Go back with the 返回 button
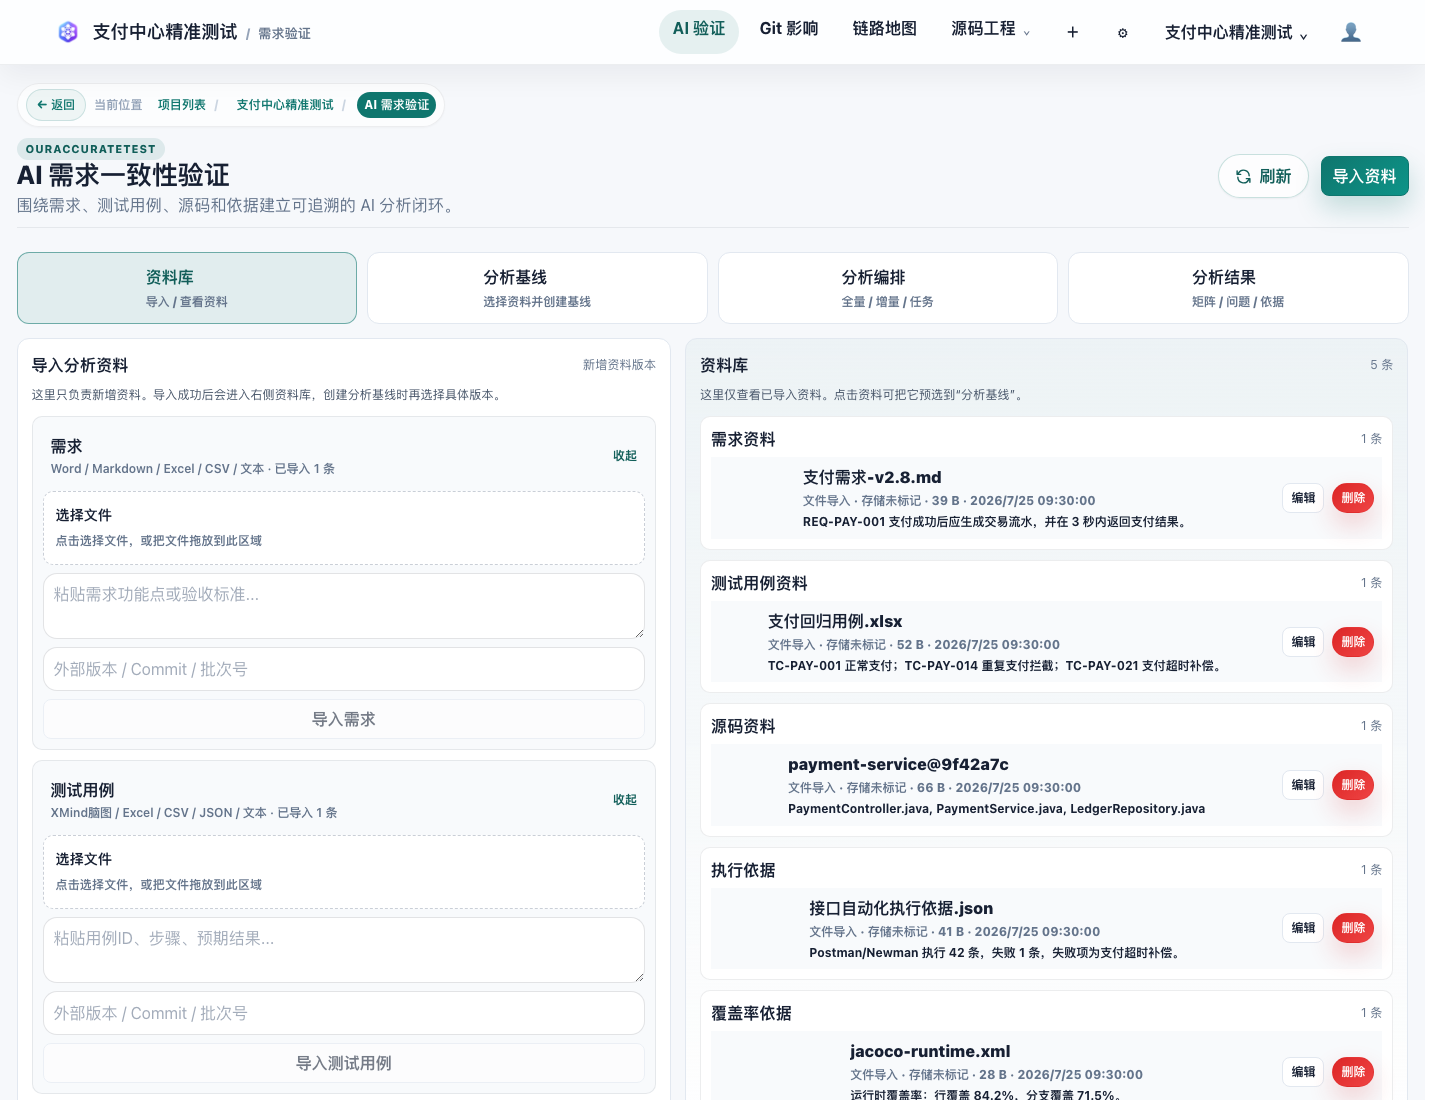This screenshot has width=1440, height=1100. tap(56, 105)
